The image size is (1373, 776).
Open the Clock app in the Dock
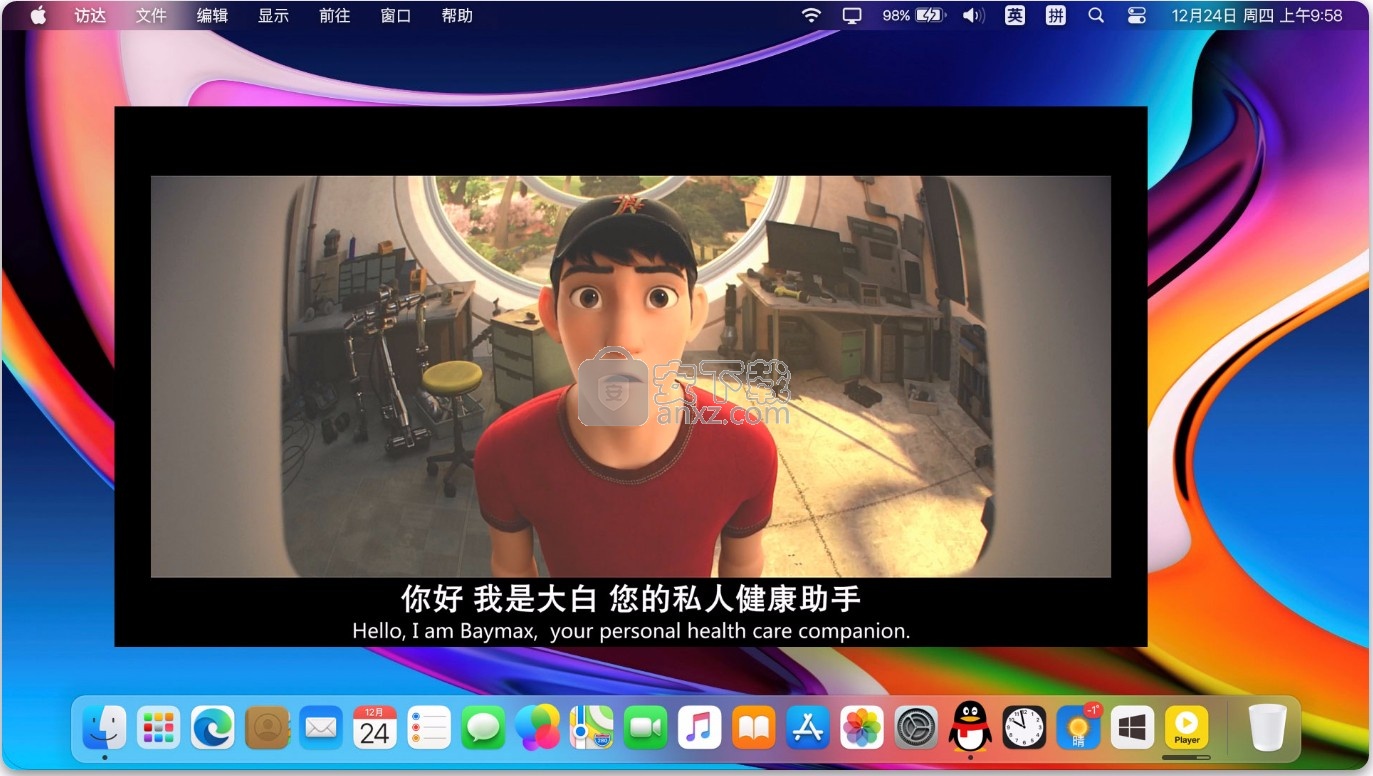1025,727
